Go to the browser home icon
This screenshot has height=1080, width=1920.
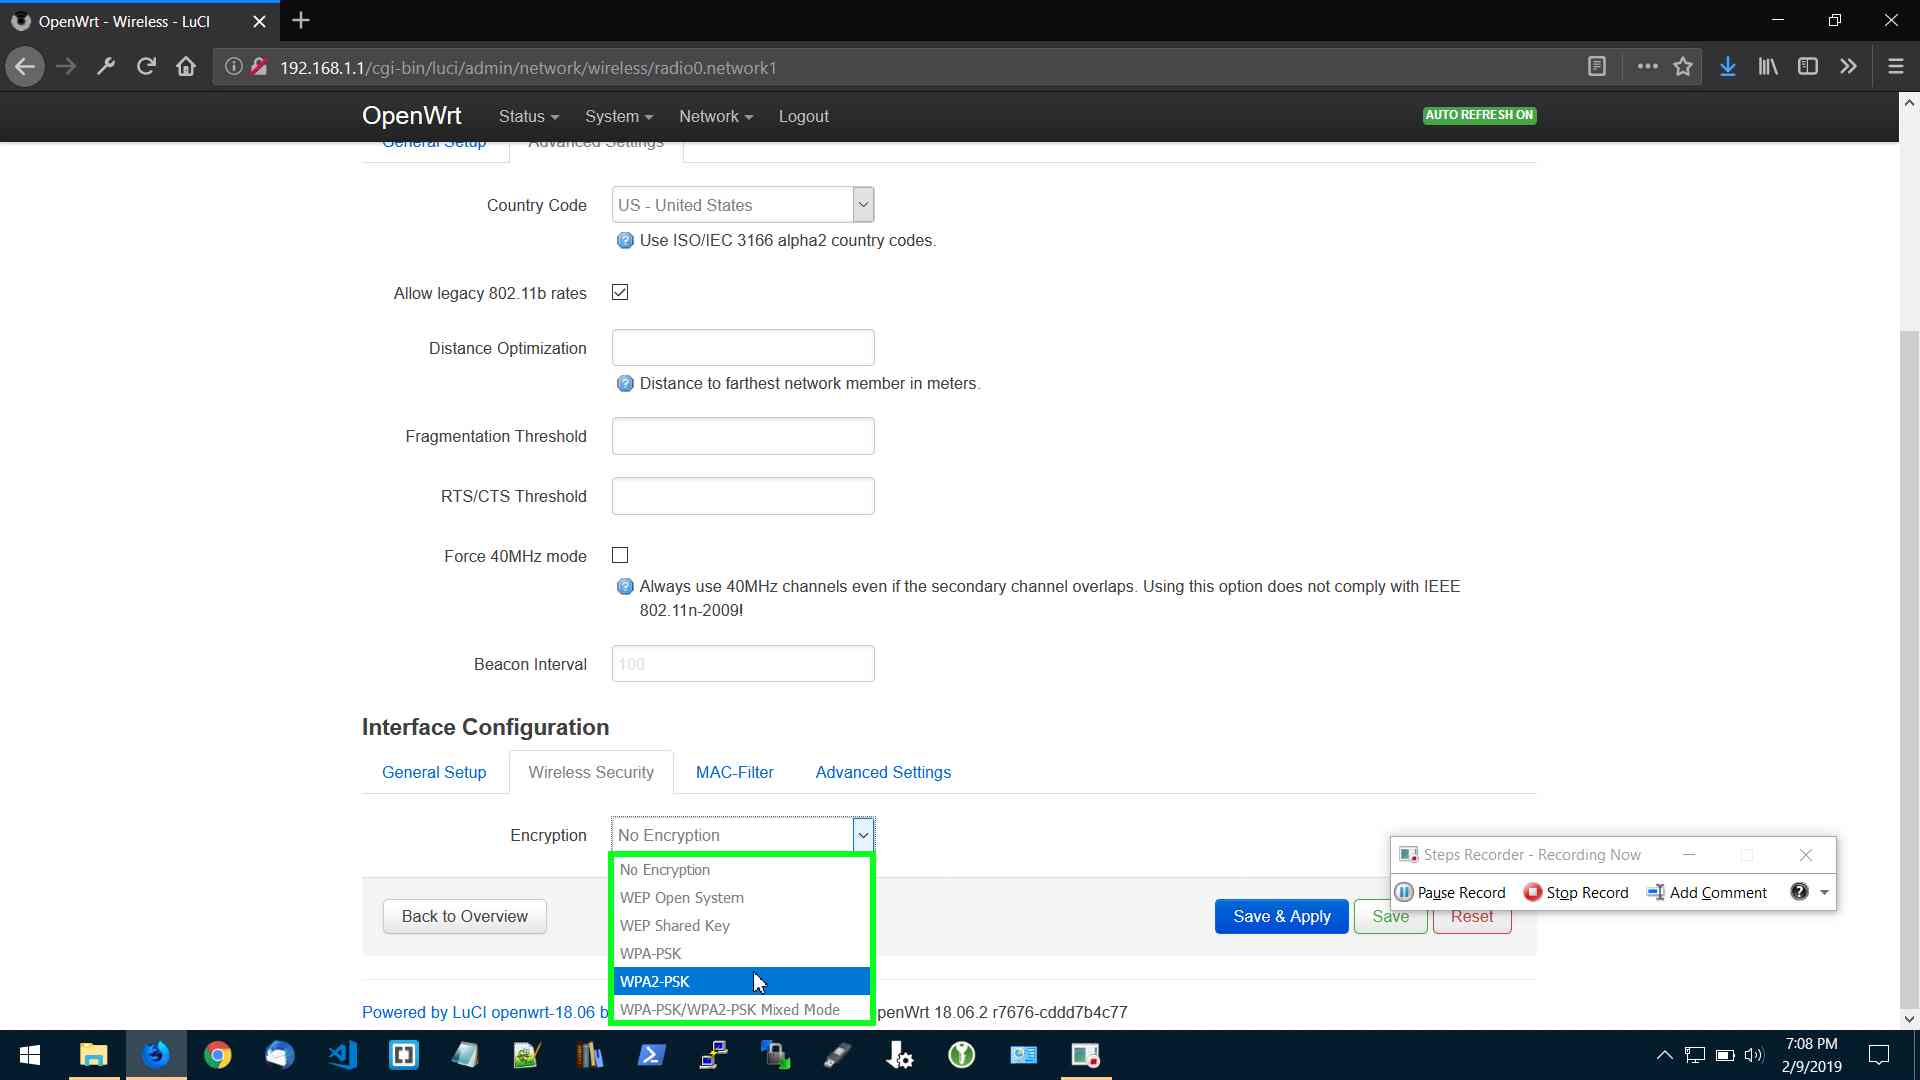(x=186, y=67)
